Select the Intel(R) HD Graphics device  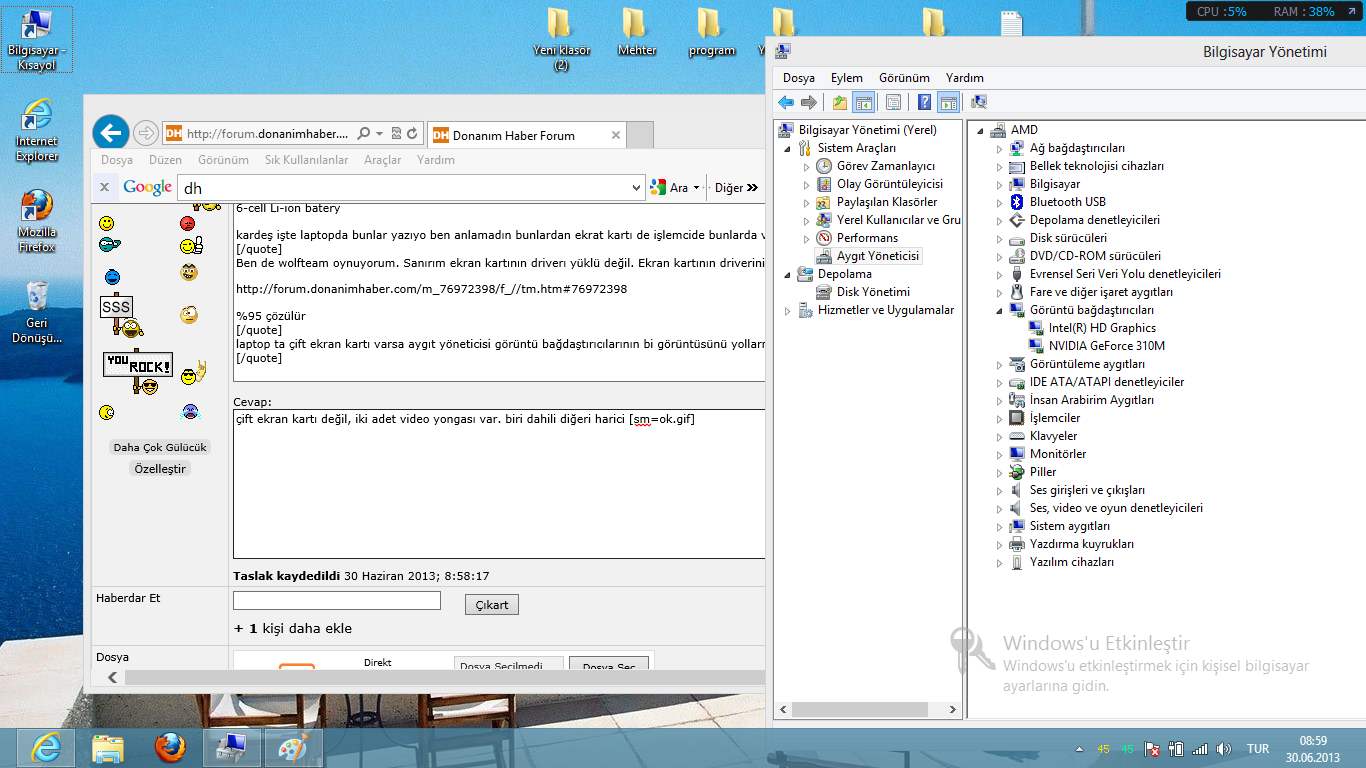click(1102, 328)
